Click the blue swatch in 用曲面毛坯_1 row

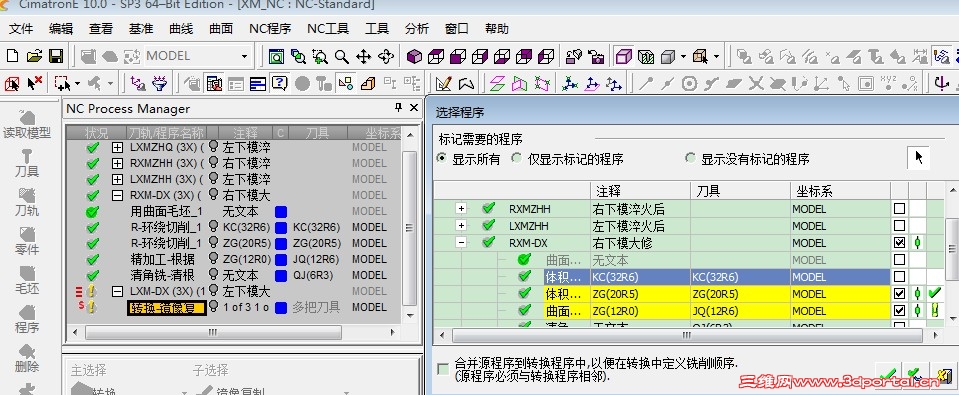coord(281,212)
